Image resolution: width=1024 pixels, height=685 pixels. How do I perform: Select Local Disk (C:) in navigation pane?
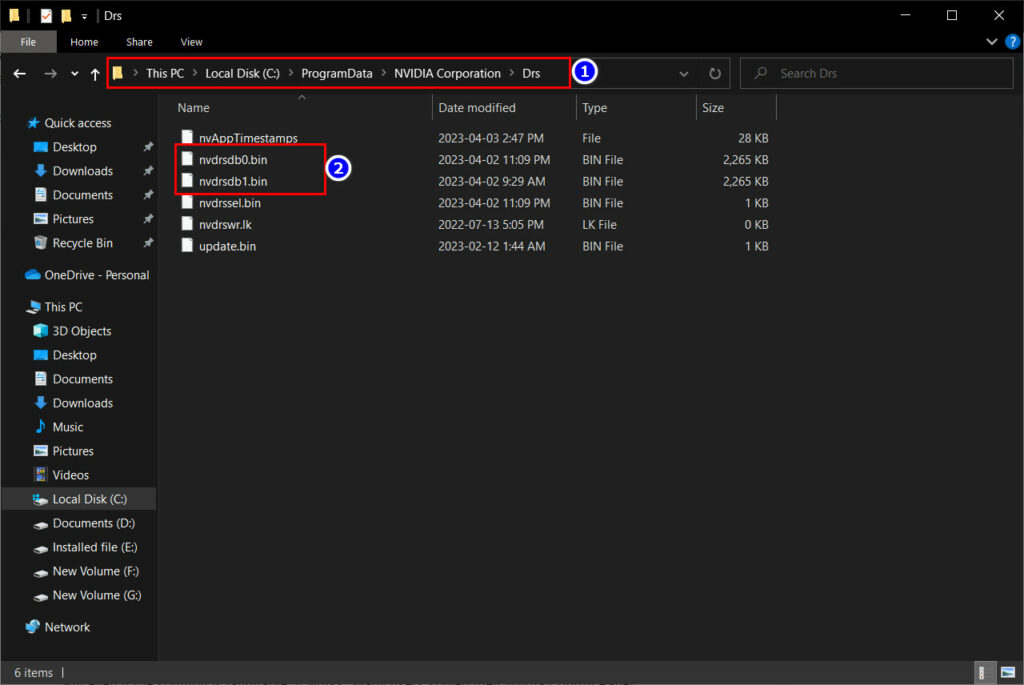tap(89, 499)
